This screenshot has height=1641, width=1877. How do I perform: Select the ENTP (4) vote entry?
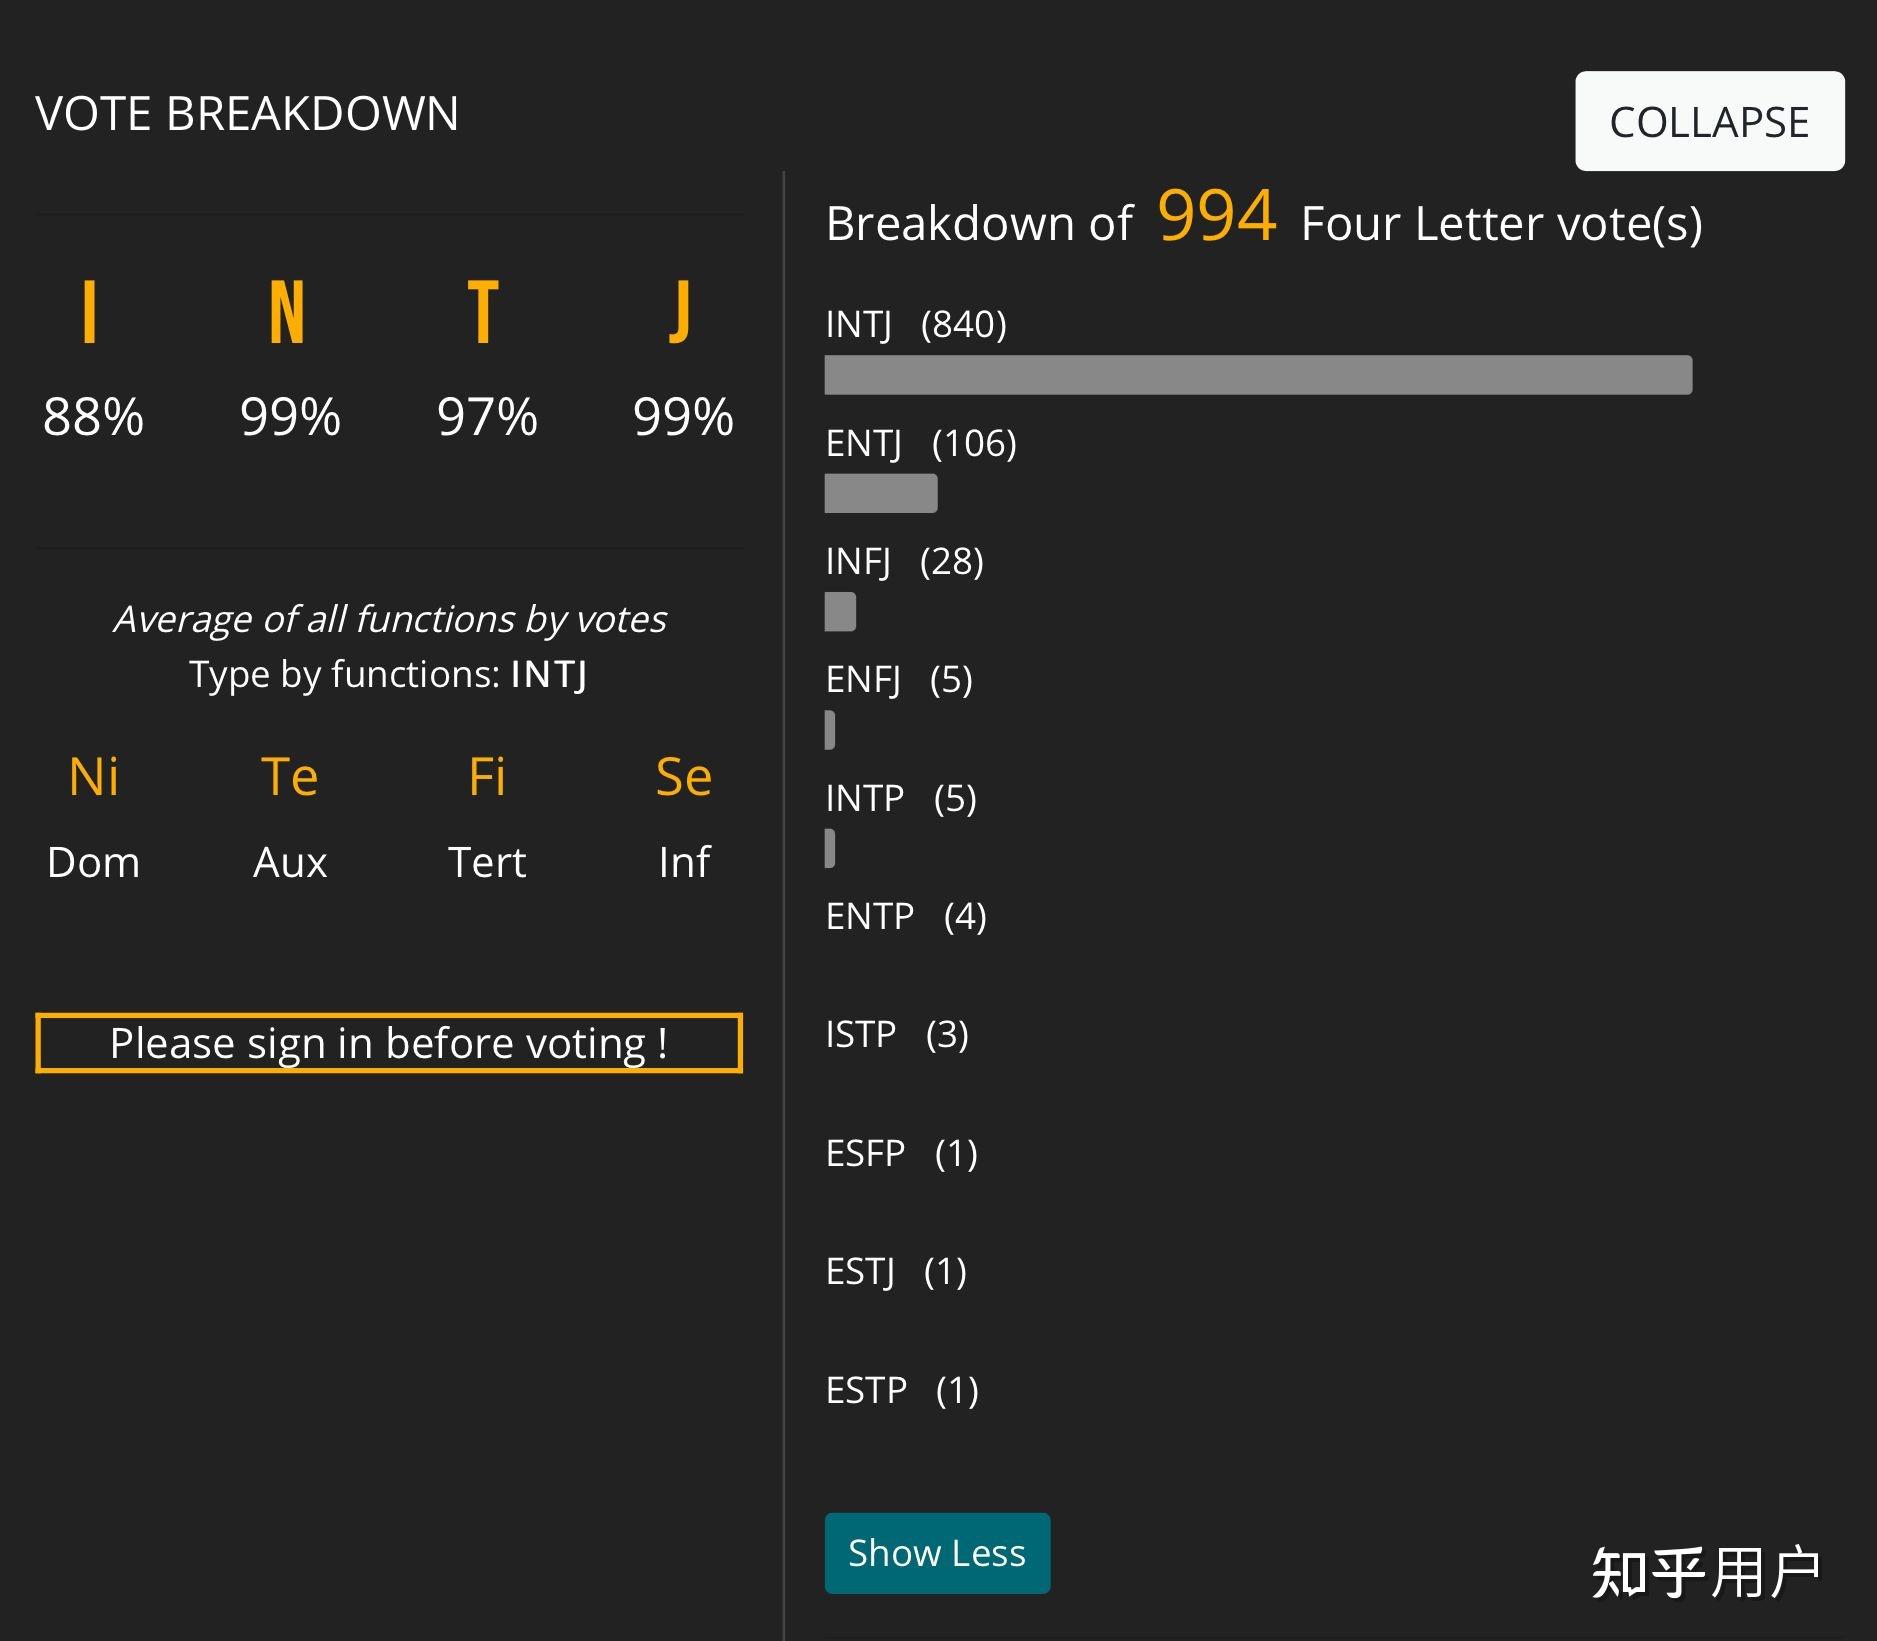click(905, 916)
